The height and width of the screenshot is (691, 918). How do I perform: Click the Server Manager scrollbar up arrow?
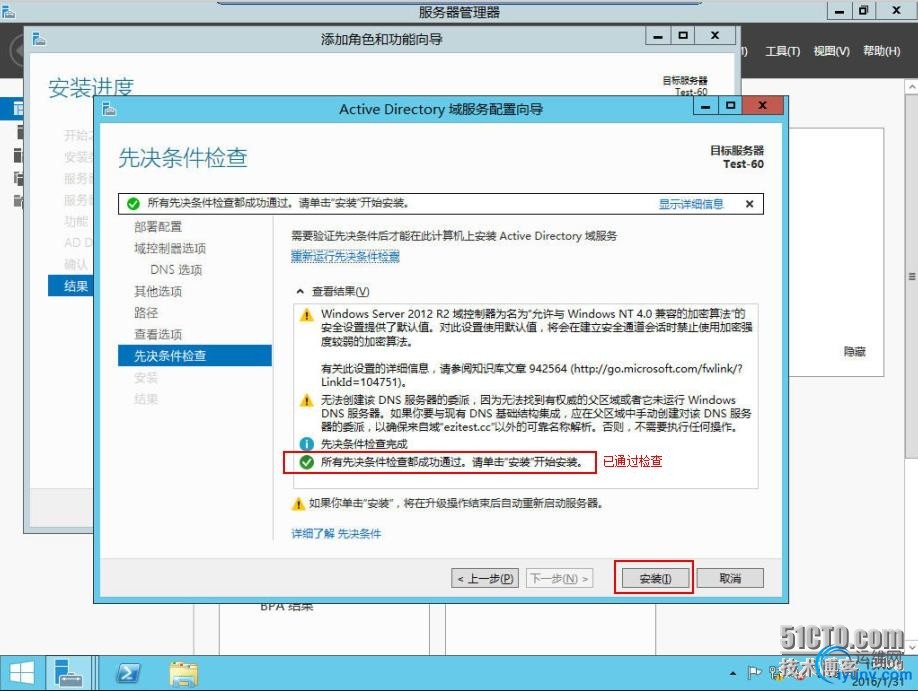(912, 87)
